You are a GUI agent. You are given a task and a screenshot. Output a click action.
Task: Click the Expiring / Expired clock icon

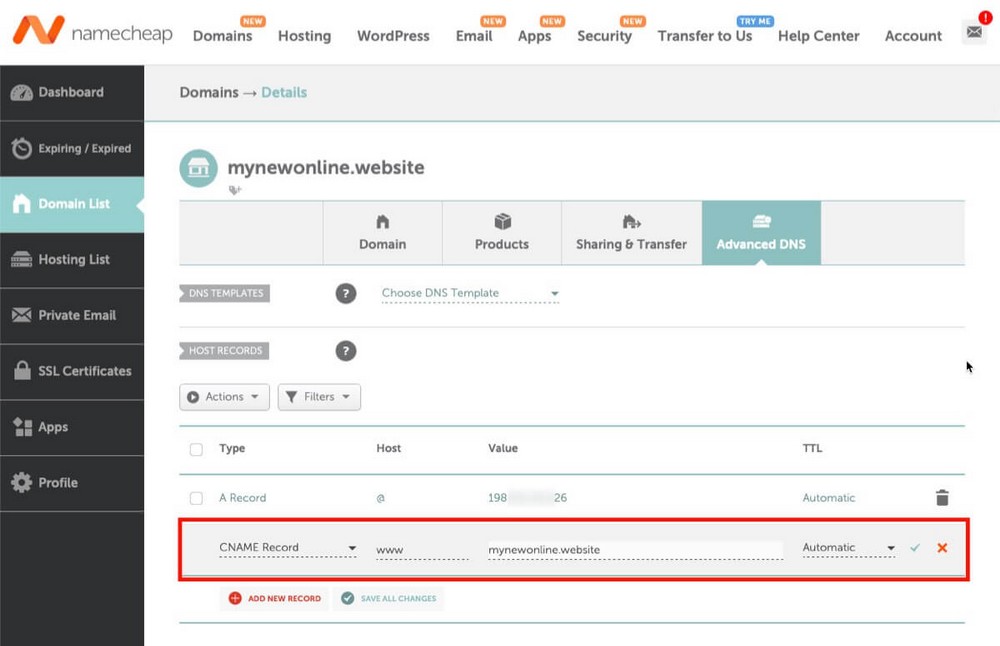[21, 148]
